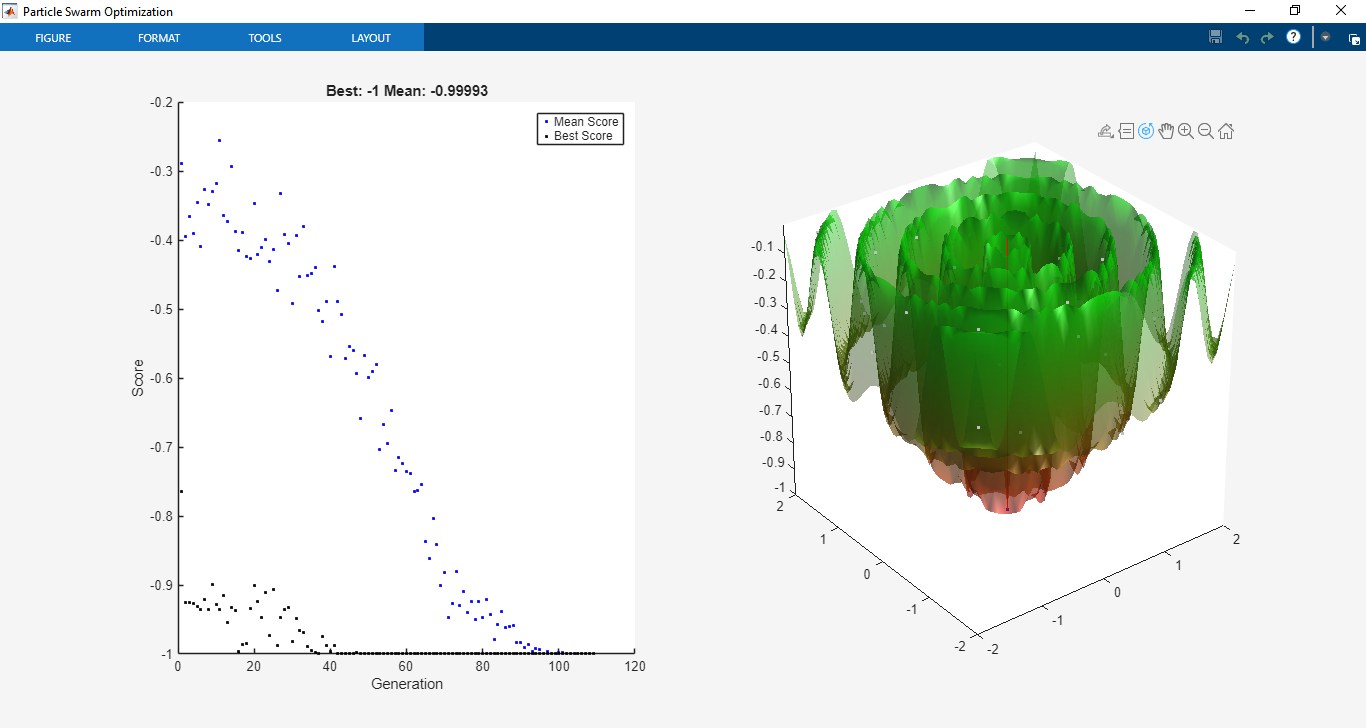The width and height of the screenshot is (1366, 728).
Task: Save the figure using the save icon
Action: click(1216, 37)
